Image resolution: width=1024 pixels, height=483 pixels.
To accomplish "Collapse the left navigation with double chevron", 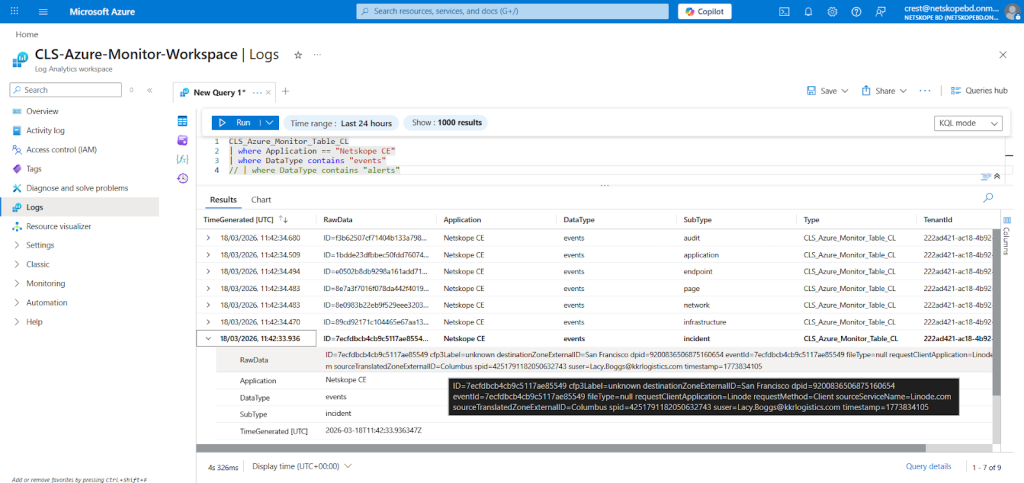I will click(x=150, y=90).
